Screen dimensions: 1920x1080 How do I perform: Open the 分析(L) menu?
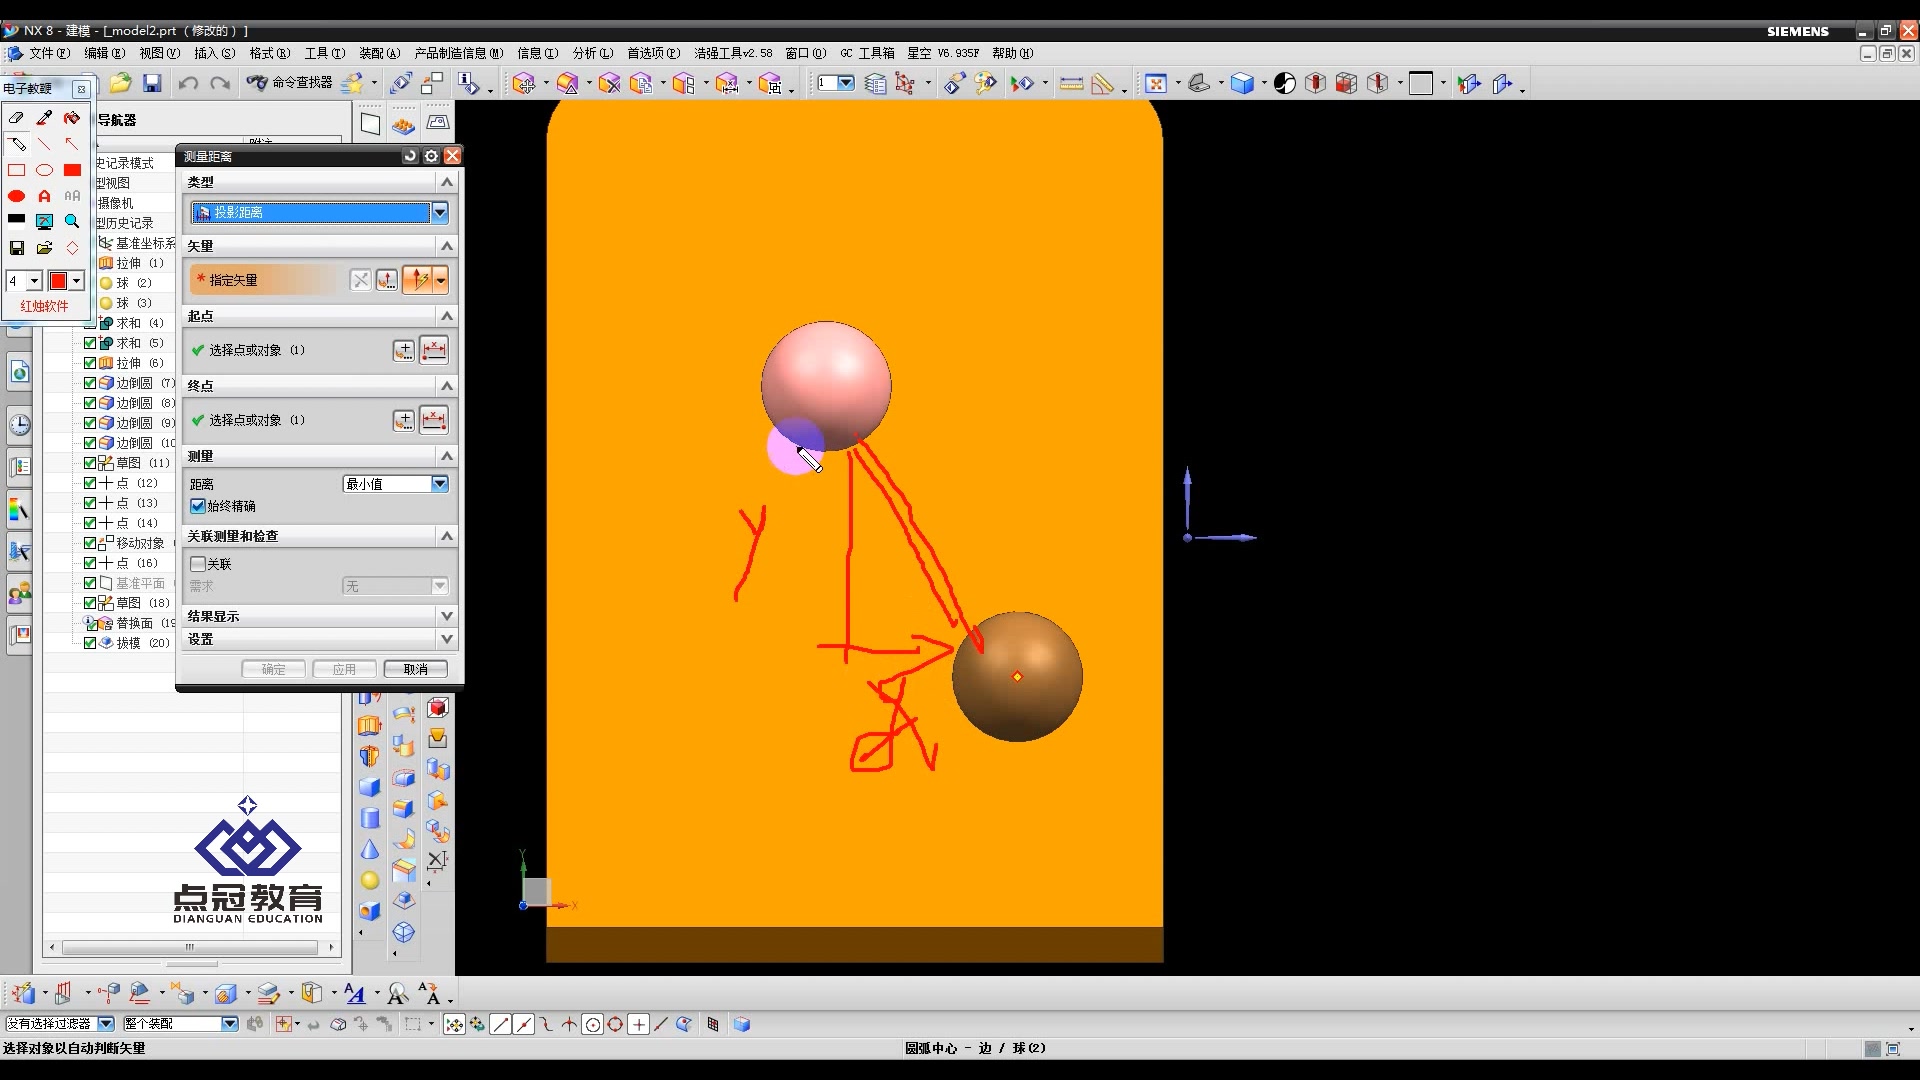click(592, 53)
